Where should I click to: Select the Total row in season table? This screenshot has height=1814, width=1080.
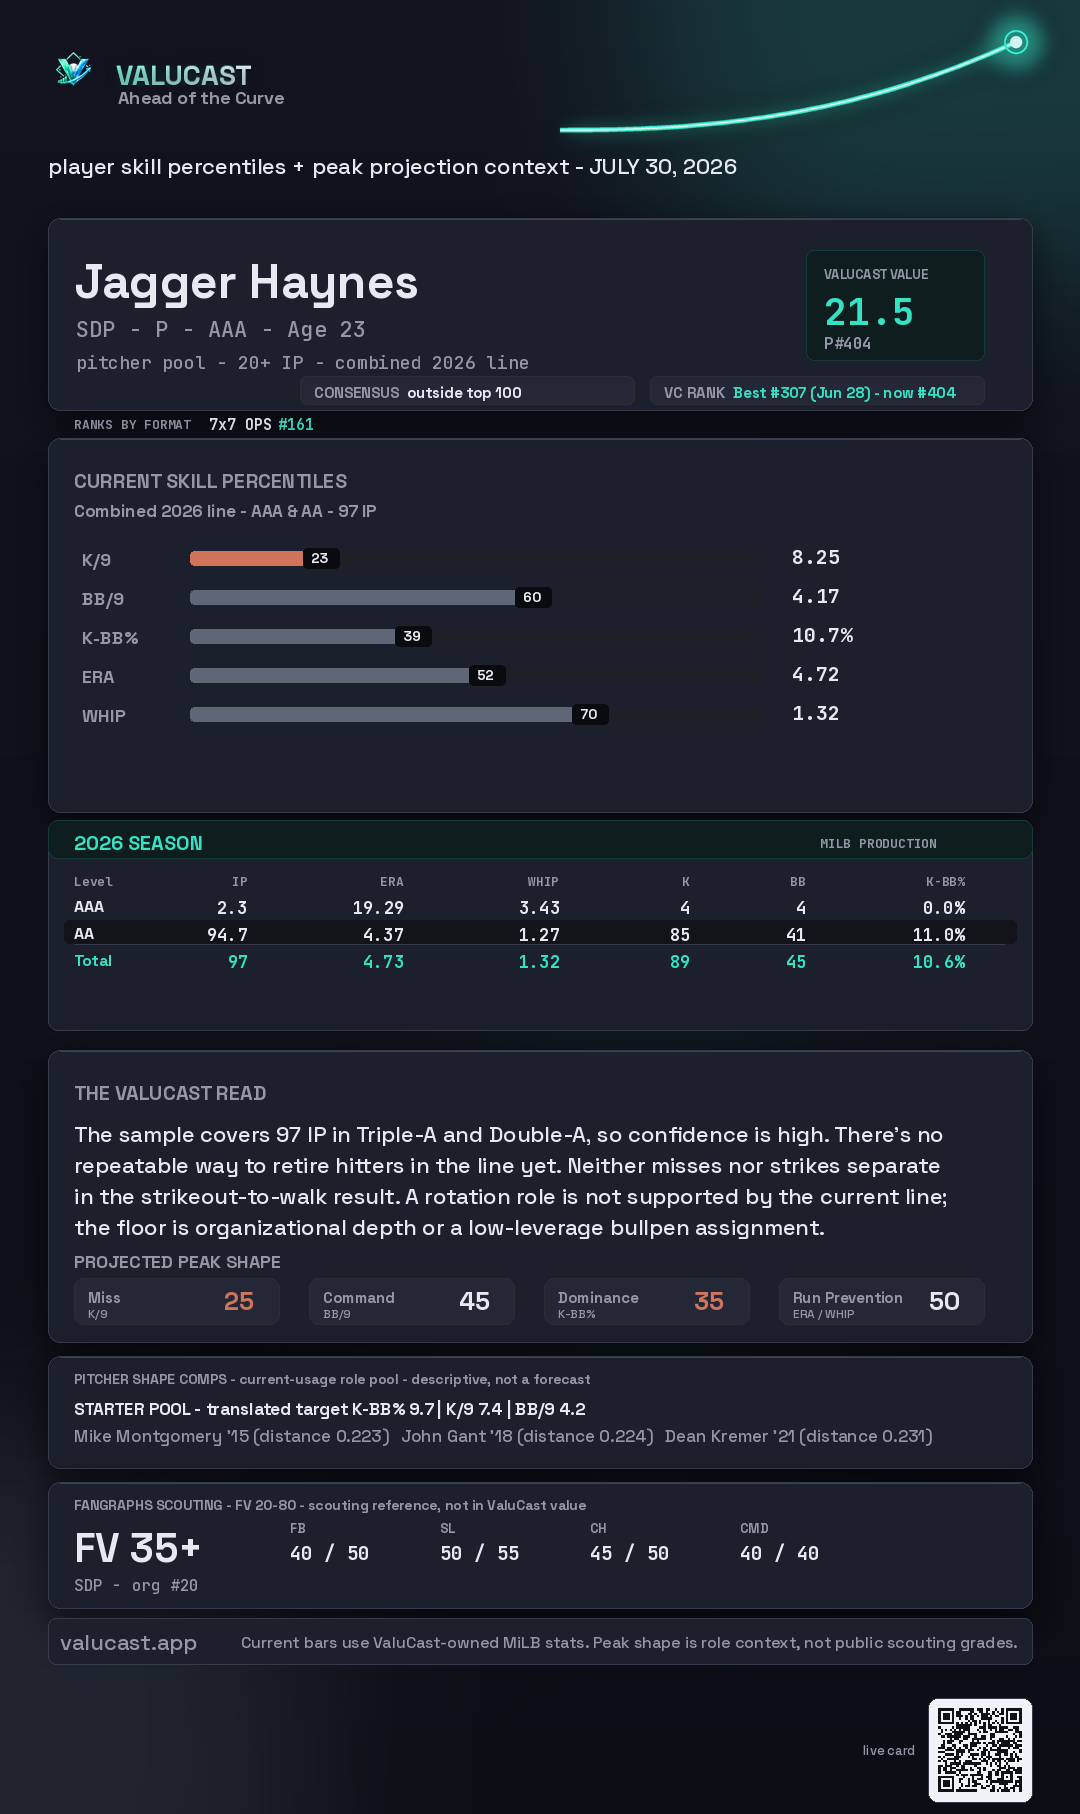540,961
